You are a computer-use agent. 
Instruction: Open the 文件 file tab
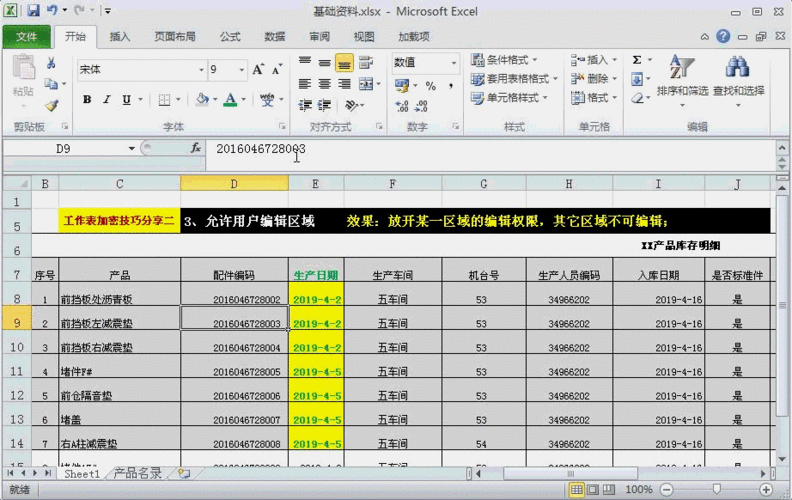[26, 36]
